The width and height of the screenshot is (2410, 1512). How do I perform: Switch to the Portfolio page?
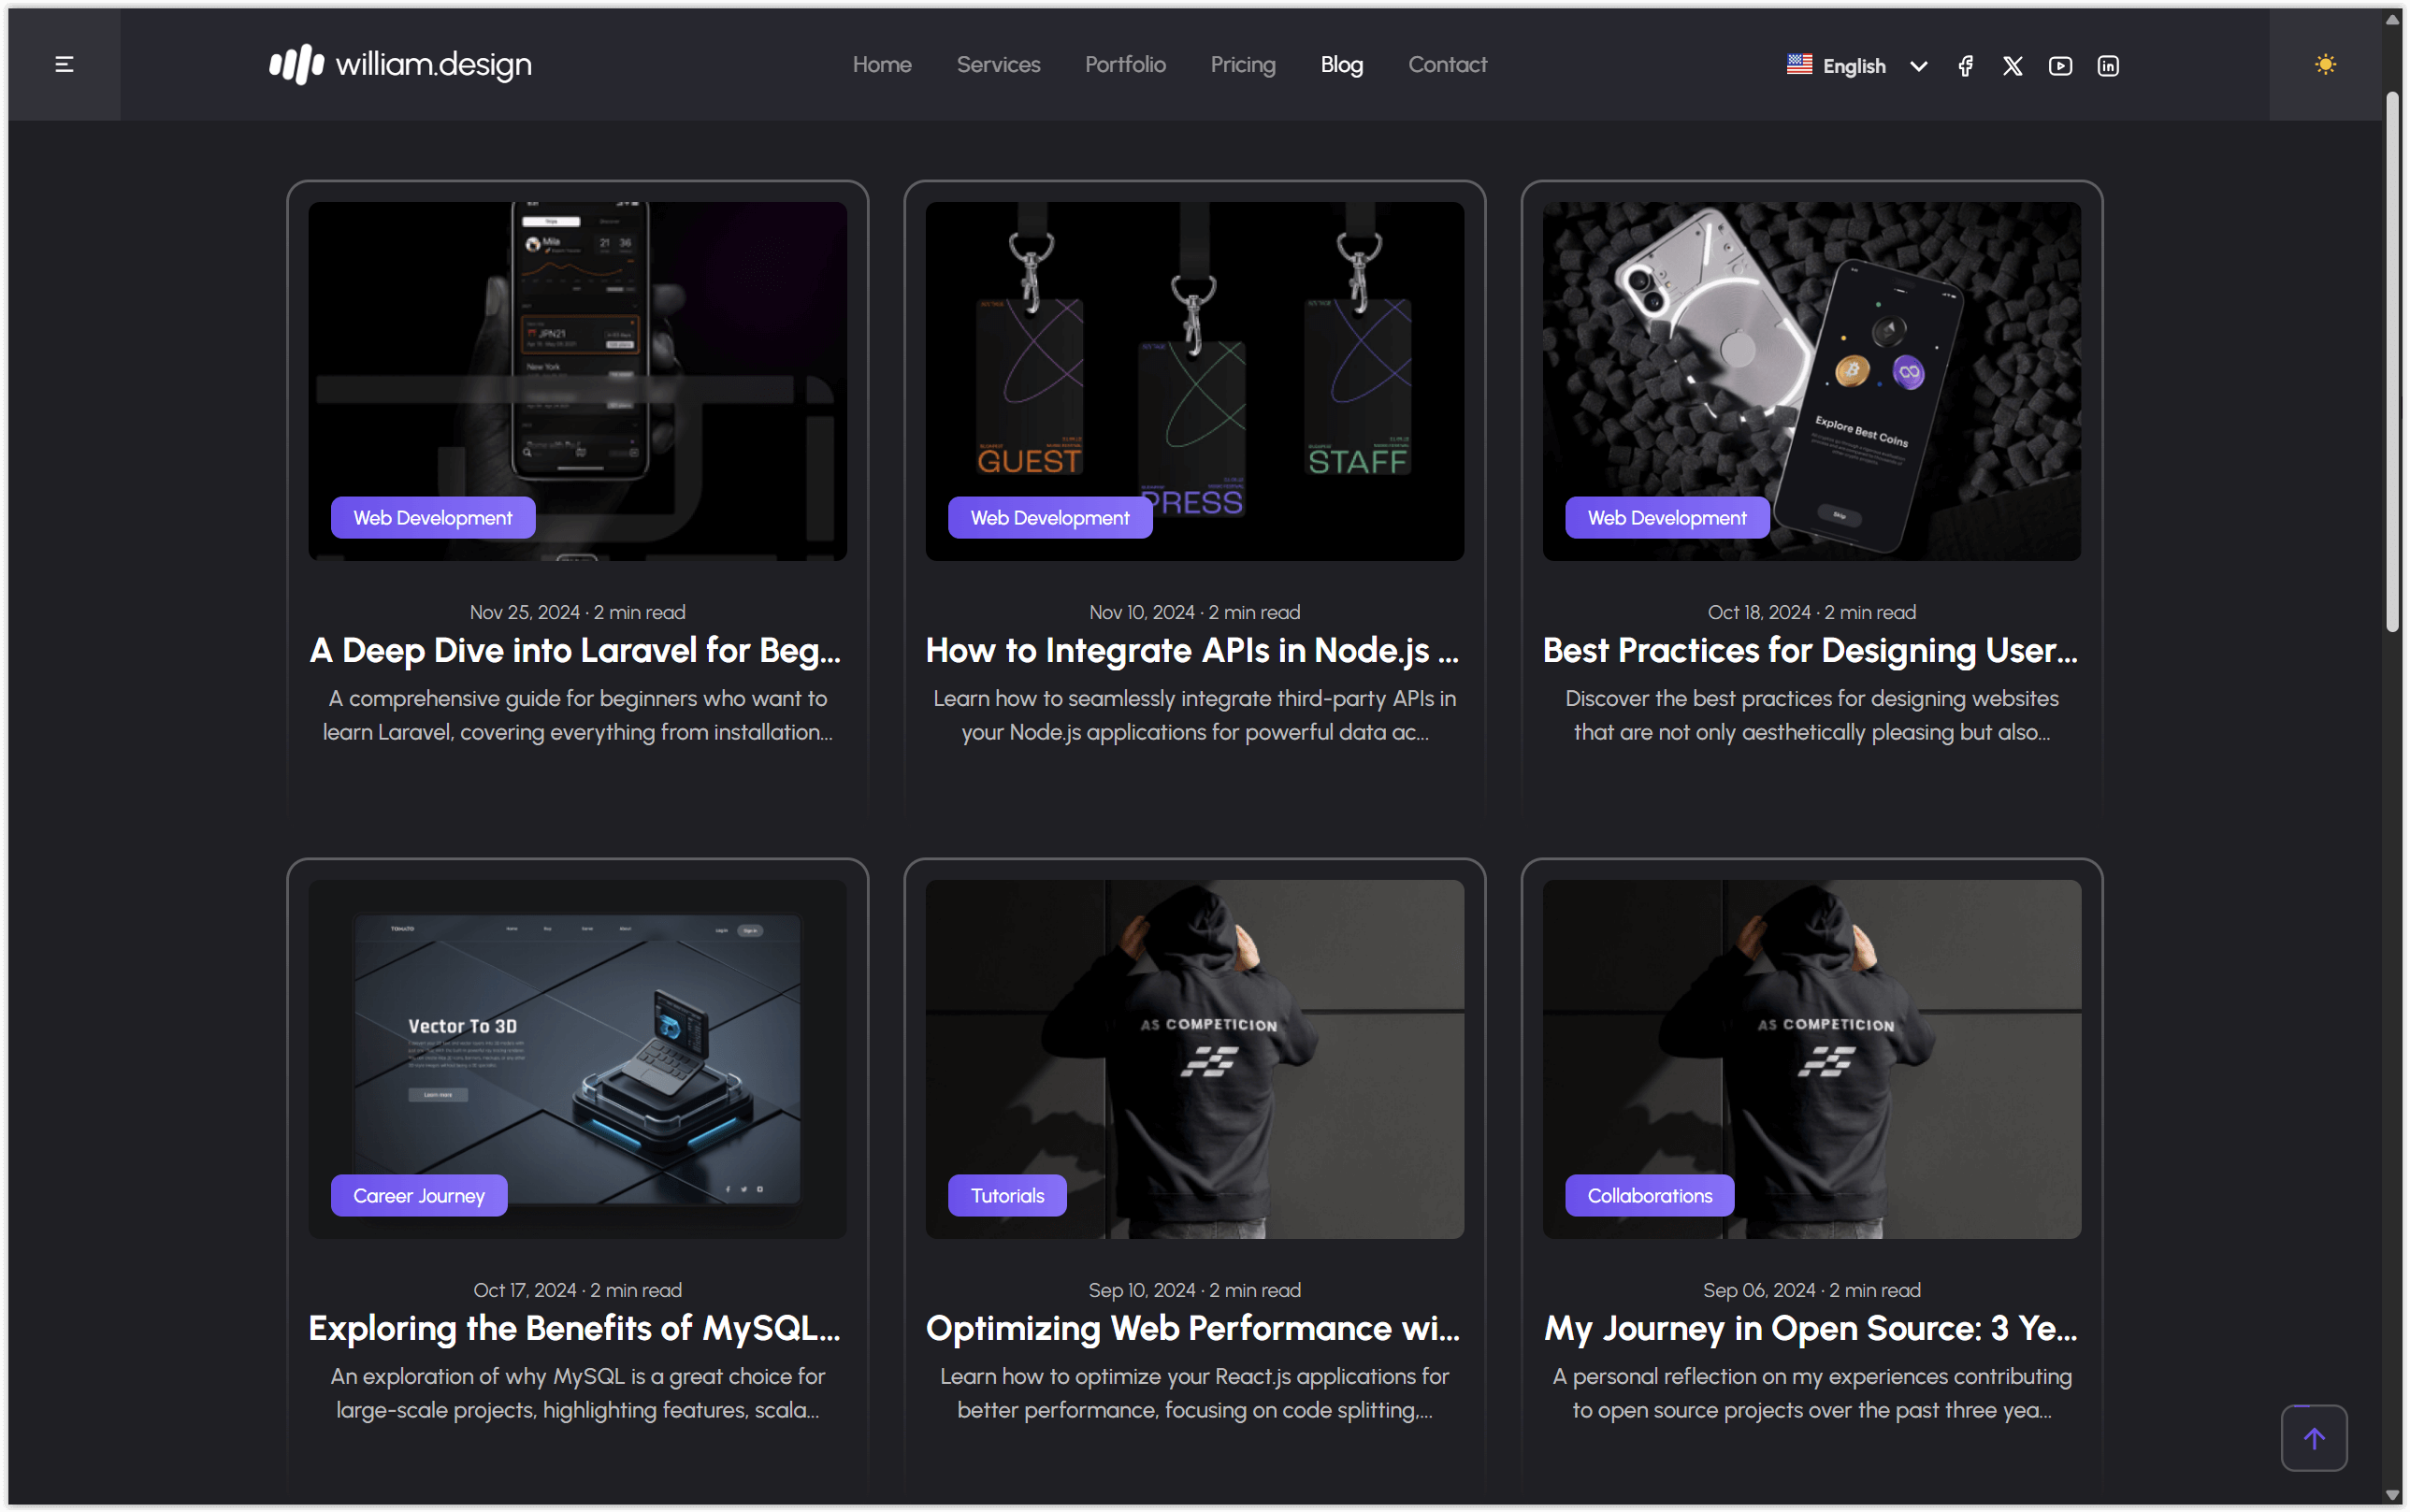[x=1125, y=64]
